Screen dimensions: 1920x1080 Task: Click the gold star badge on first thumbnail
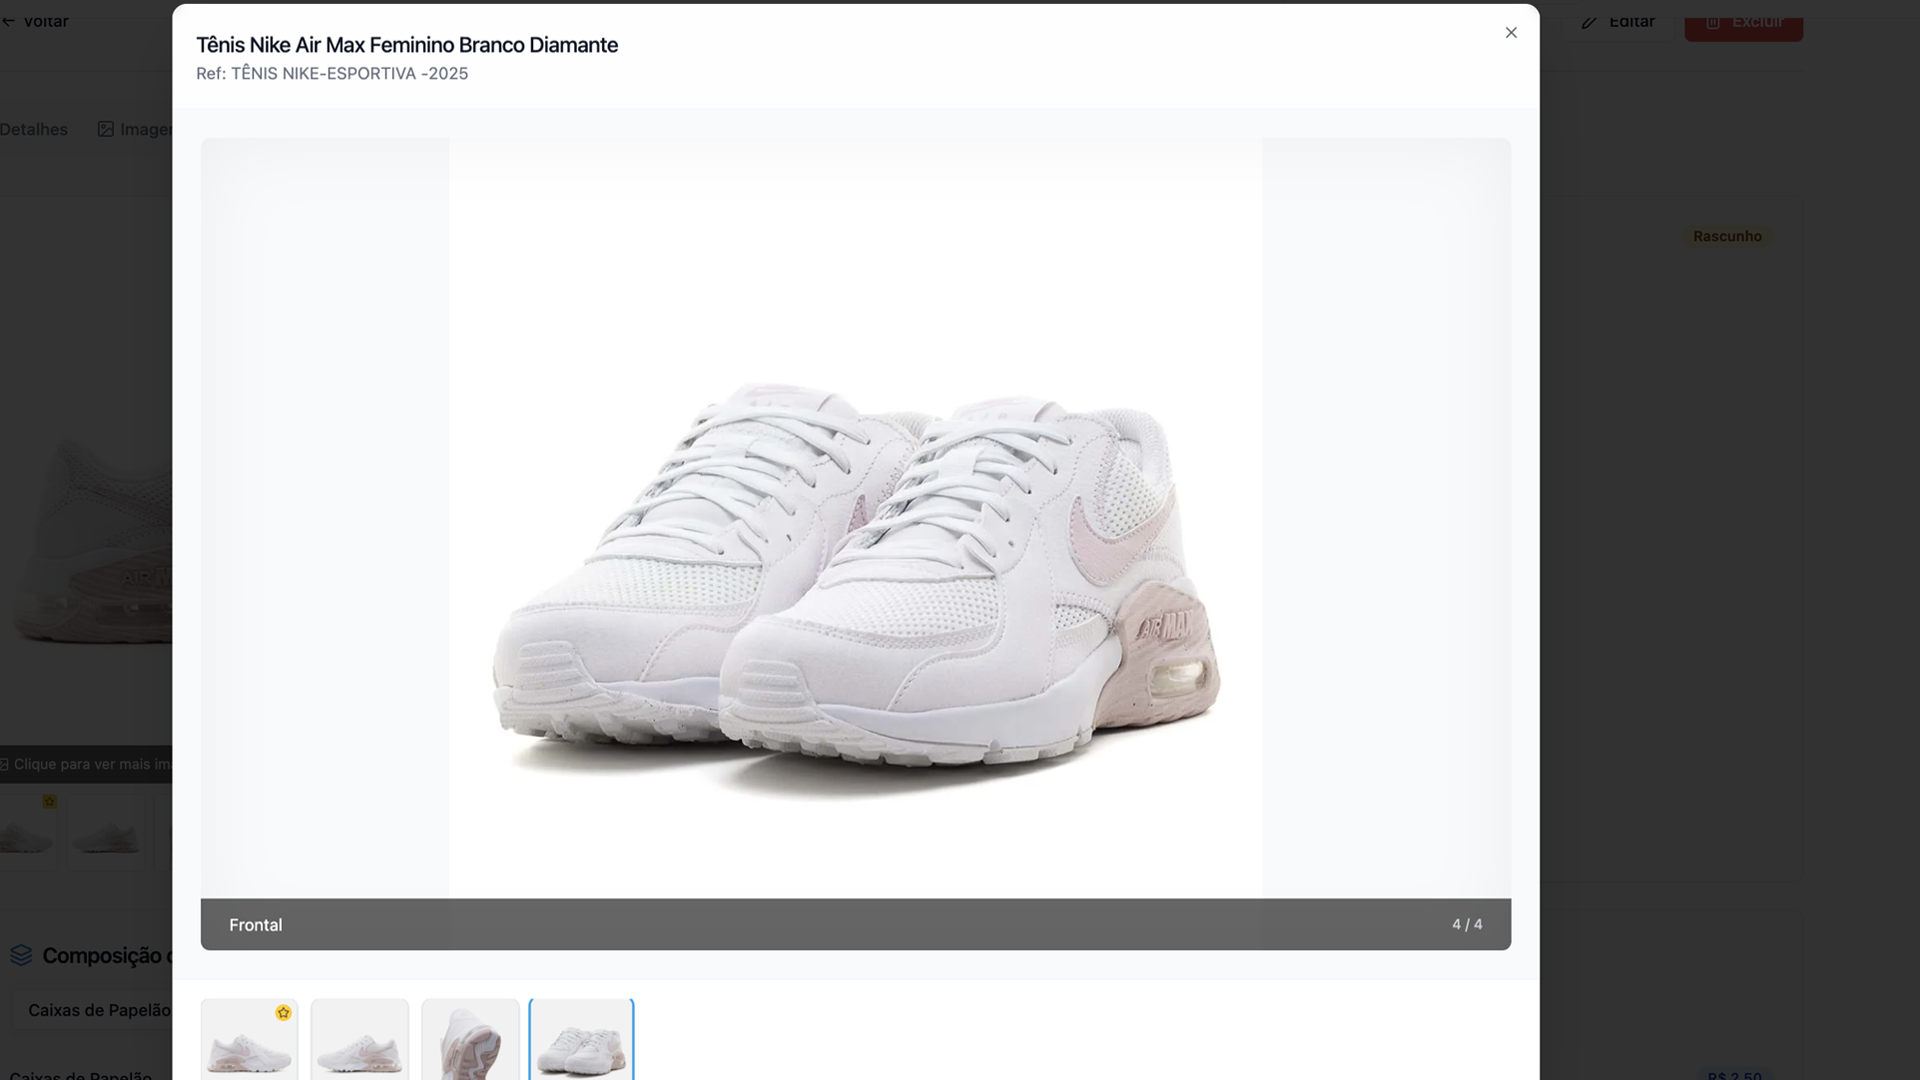pos(283,1013)
